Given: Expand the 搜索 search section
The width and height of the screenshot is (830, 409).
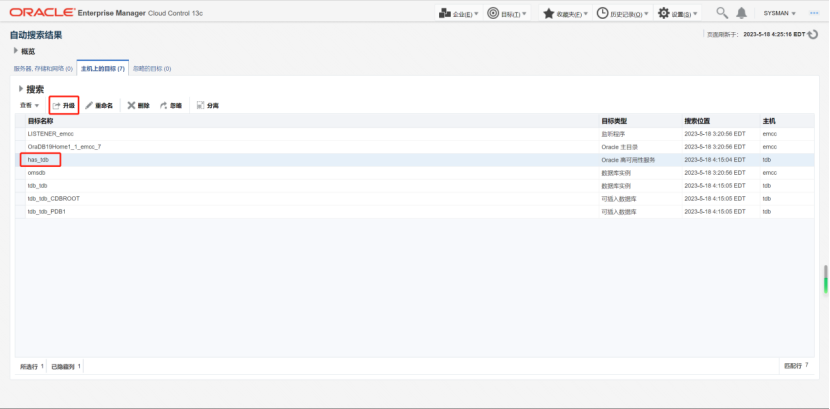Looking at the screenshot, I should tap(21, 88).
